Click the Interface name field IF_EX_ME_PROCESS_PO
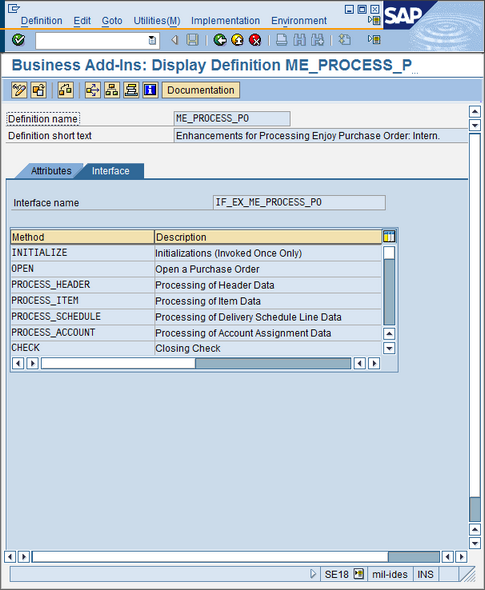Image resolution: width=485 pixels, height=590 pixels. 300,202
